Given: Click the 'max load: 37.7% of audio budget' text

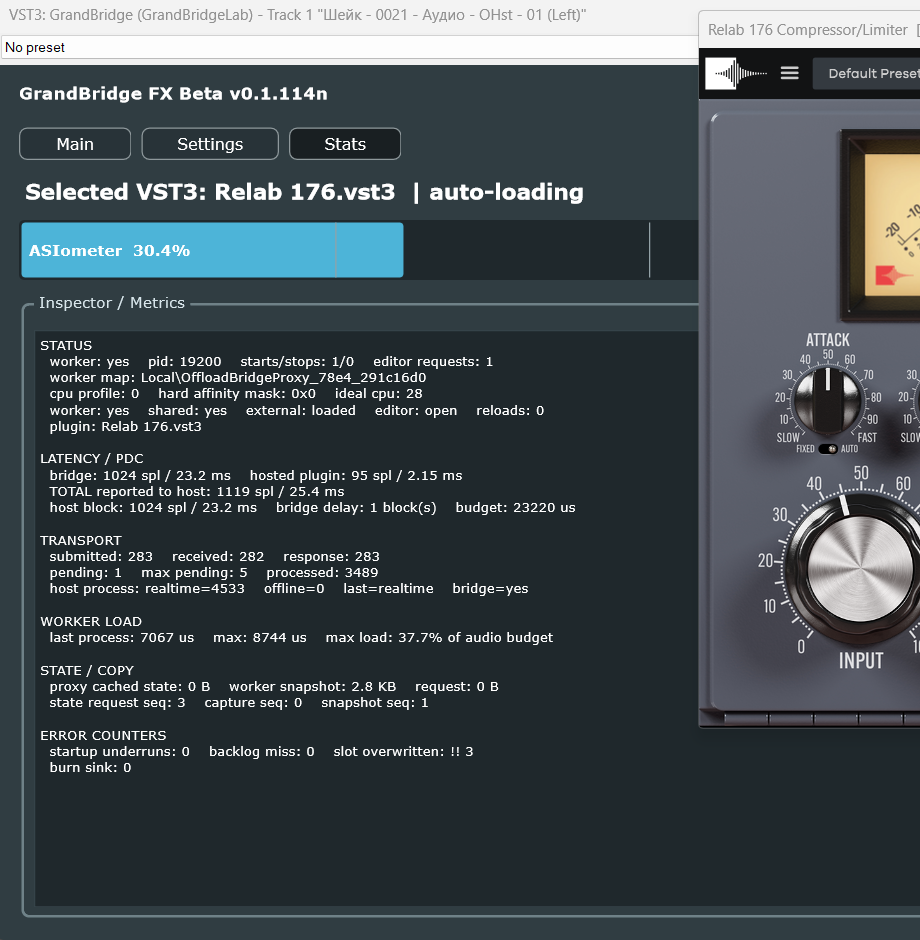Looking at the screenshot, I should (439, 637).
